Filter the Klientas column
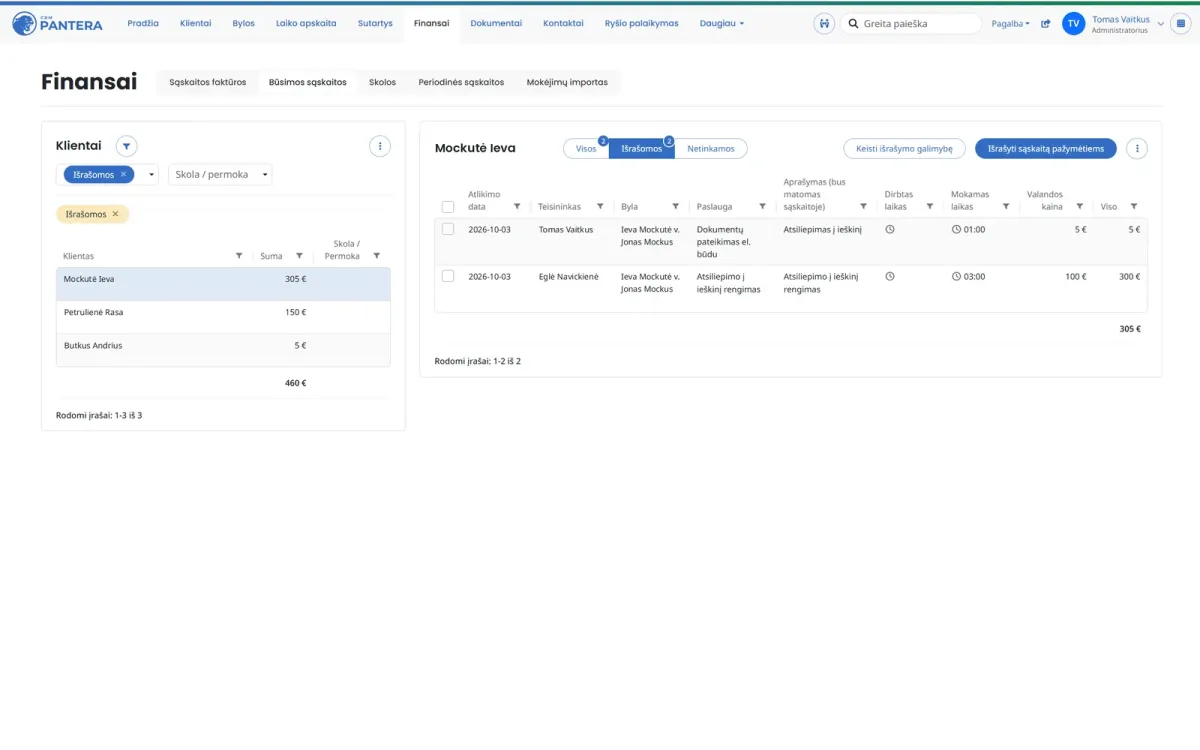 coord(239,256)
